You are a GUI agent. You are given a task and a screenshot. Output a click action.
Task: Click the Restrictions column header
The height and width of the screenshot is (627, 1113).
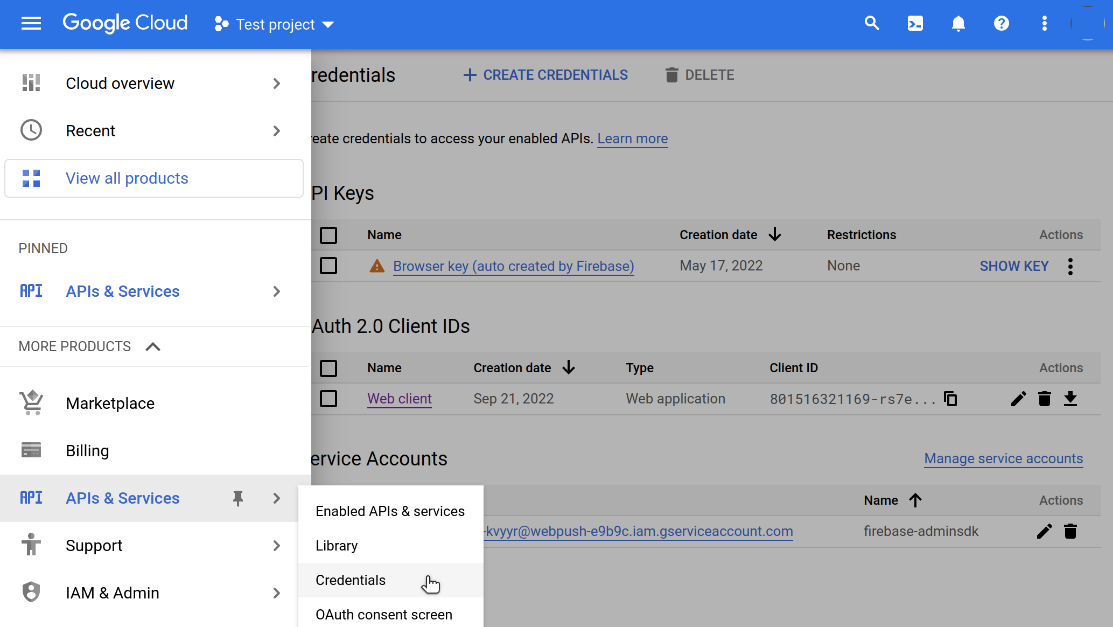point(861,235)
